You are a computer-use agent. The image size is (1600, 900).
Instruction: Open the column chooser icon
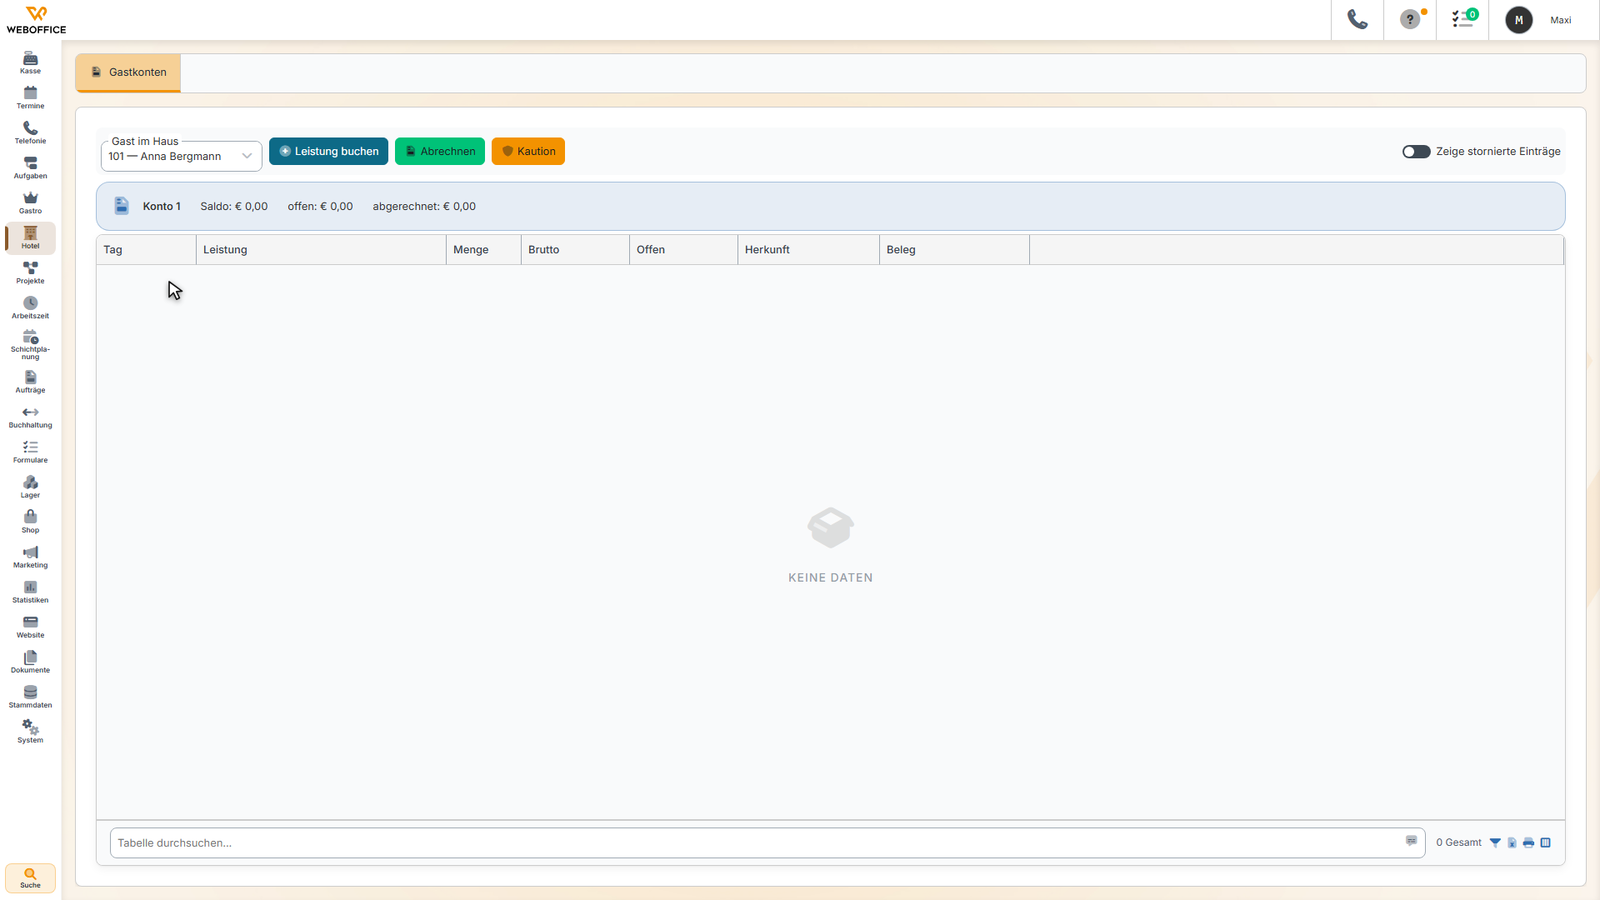pyautogui.click(x=1545, y=843)
